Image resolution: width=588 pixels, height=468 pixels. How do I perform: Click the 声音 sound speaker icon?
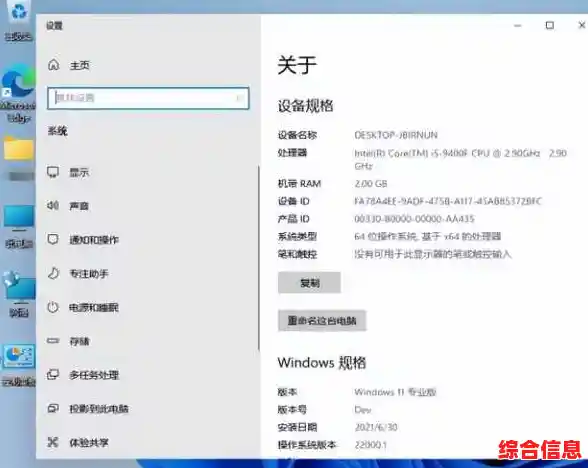[53, 206]
